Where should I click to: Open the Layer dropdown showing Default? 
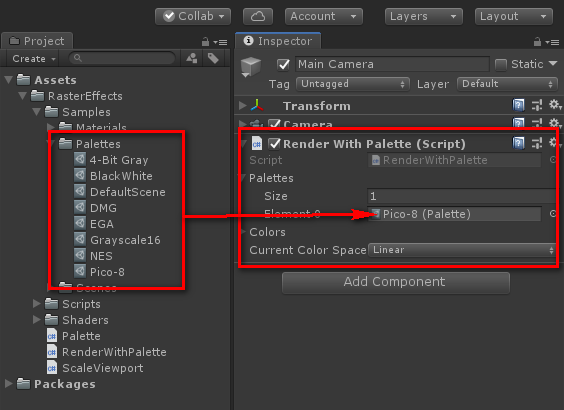click(x=507, y=84)
